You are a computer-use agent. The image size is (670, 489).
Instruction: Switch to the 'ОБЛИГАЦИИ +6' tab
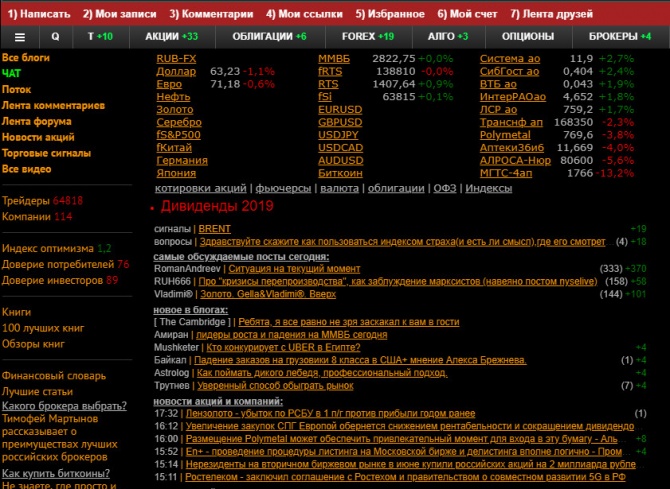[x=270, y=37]
